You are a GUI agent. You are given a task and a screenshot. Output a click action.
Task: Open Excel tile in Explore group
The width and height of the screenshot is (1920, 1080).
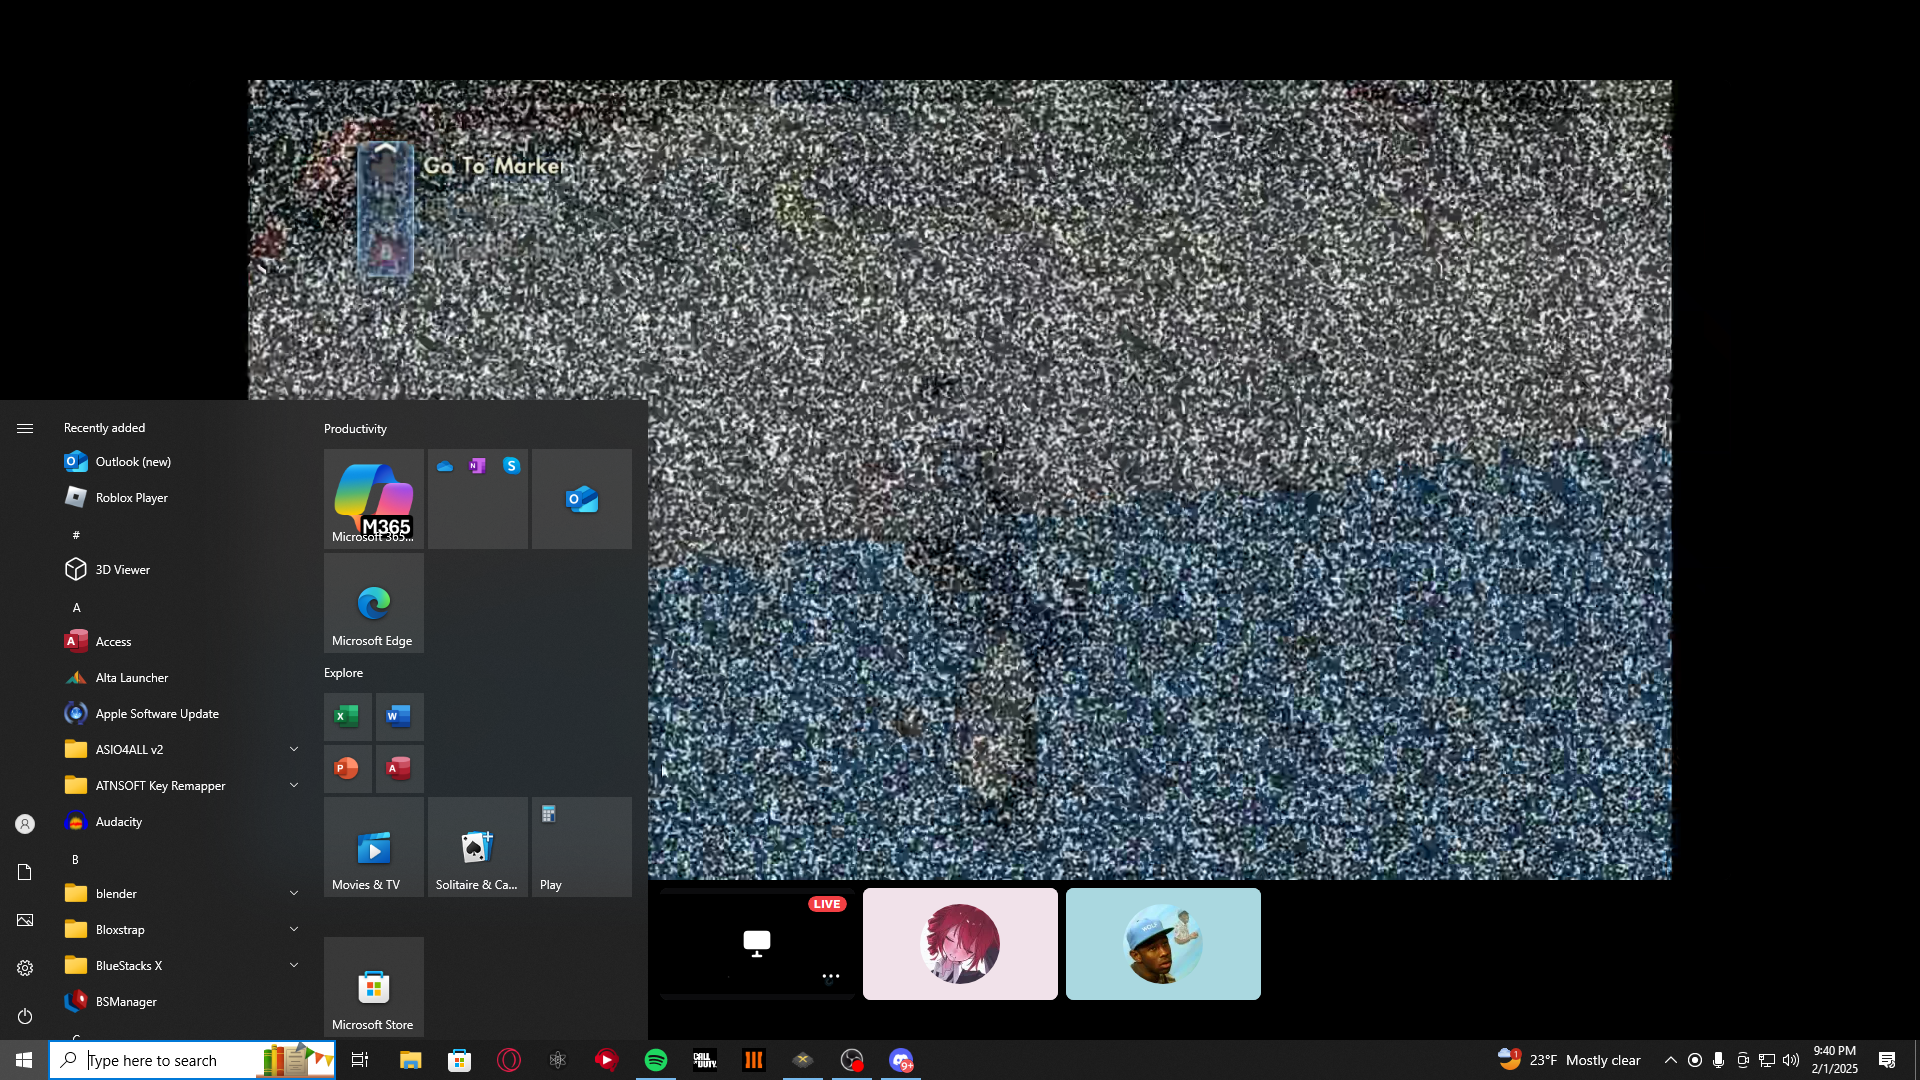point(347,716)
